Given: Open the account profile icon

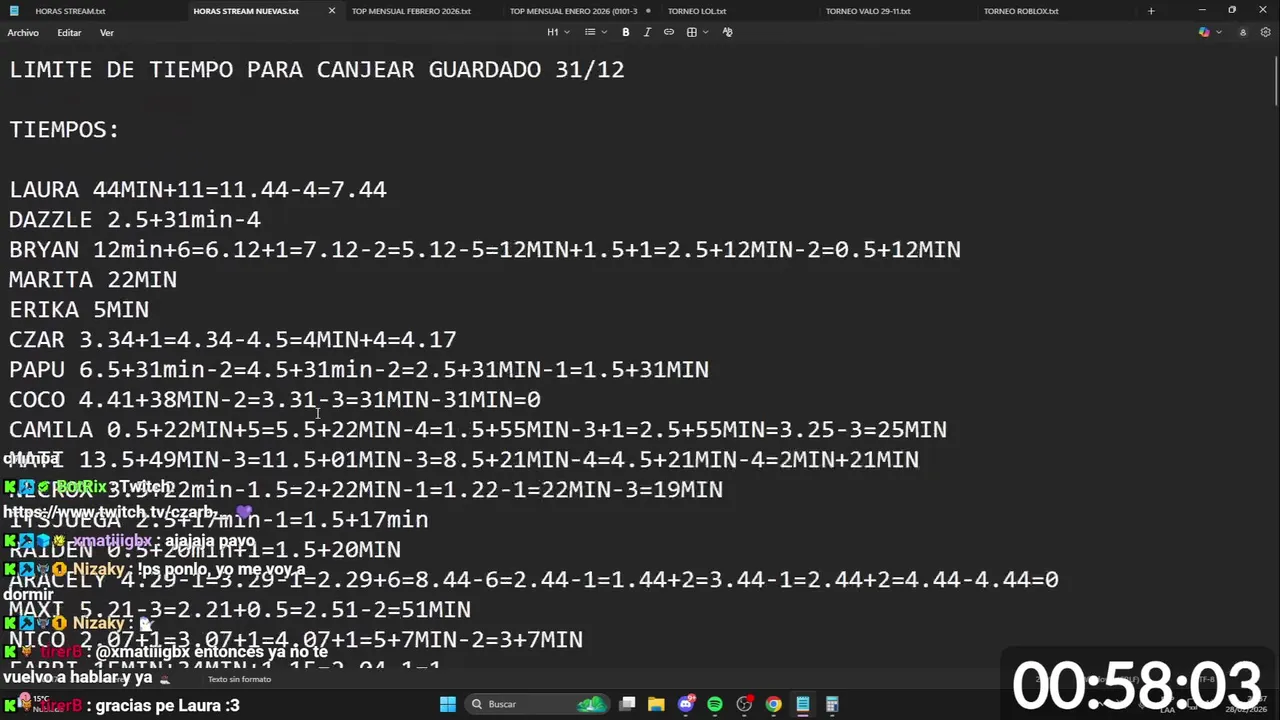Looking at the screenshot, I should 1243,32.
